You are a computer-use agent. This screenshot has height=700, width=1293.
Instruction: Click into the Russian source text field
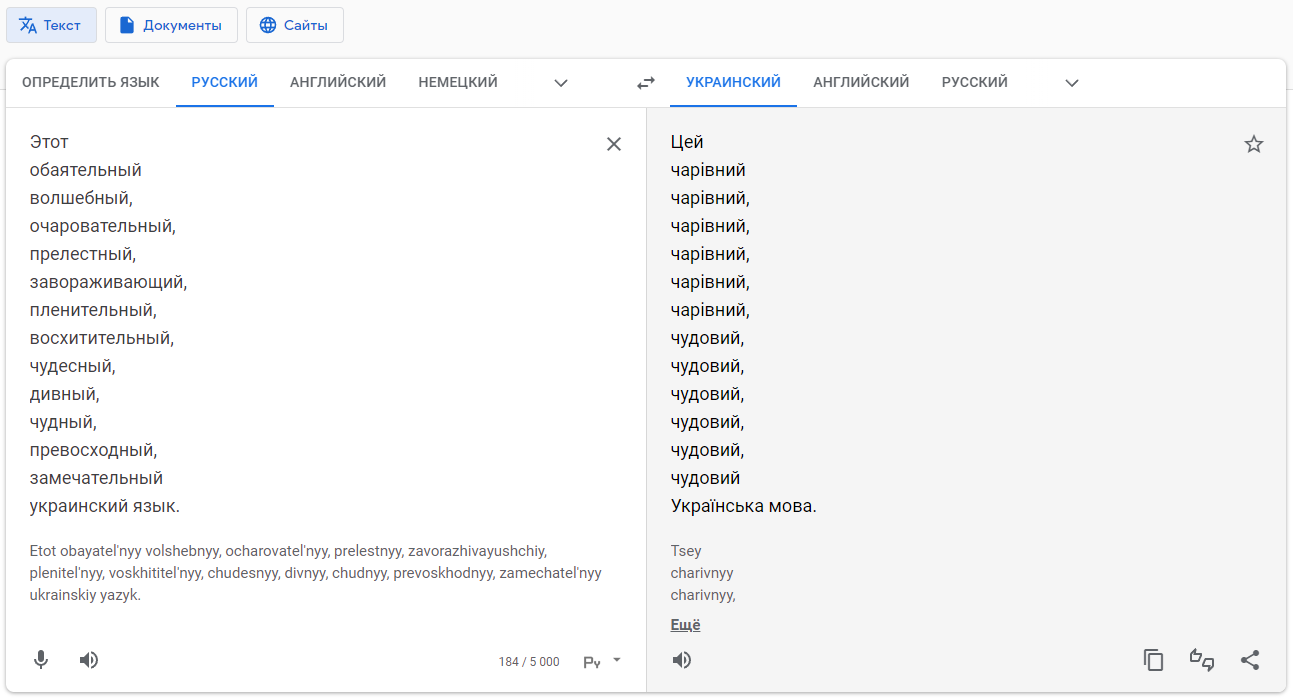(x=300, y=320)
